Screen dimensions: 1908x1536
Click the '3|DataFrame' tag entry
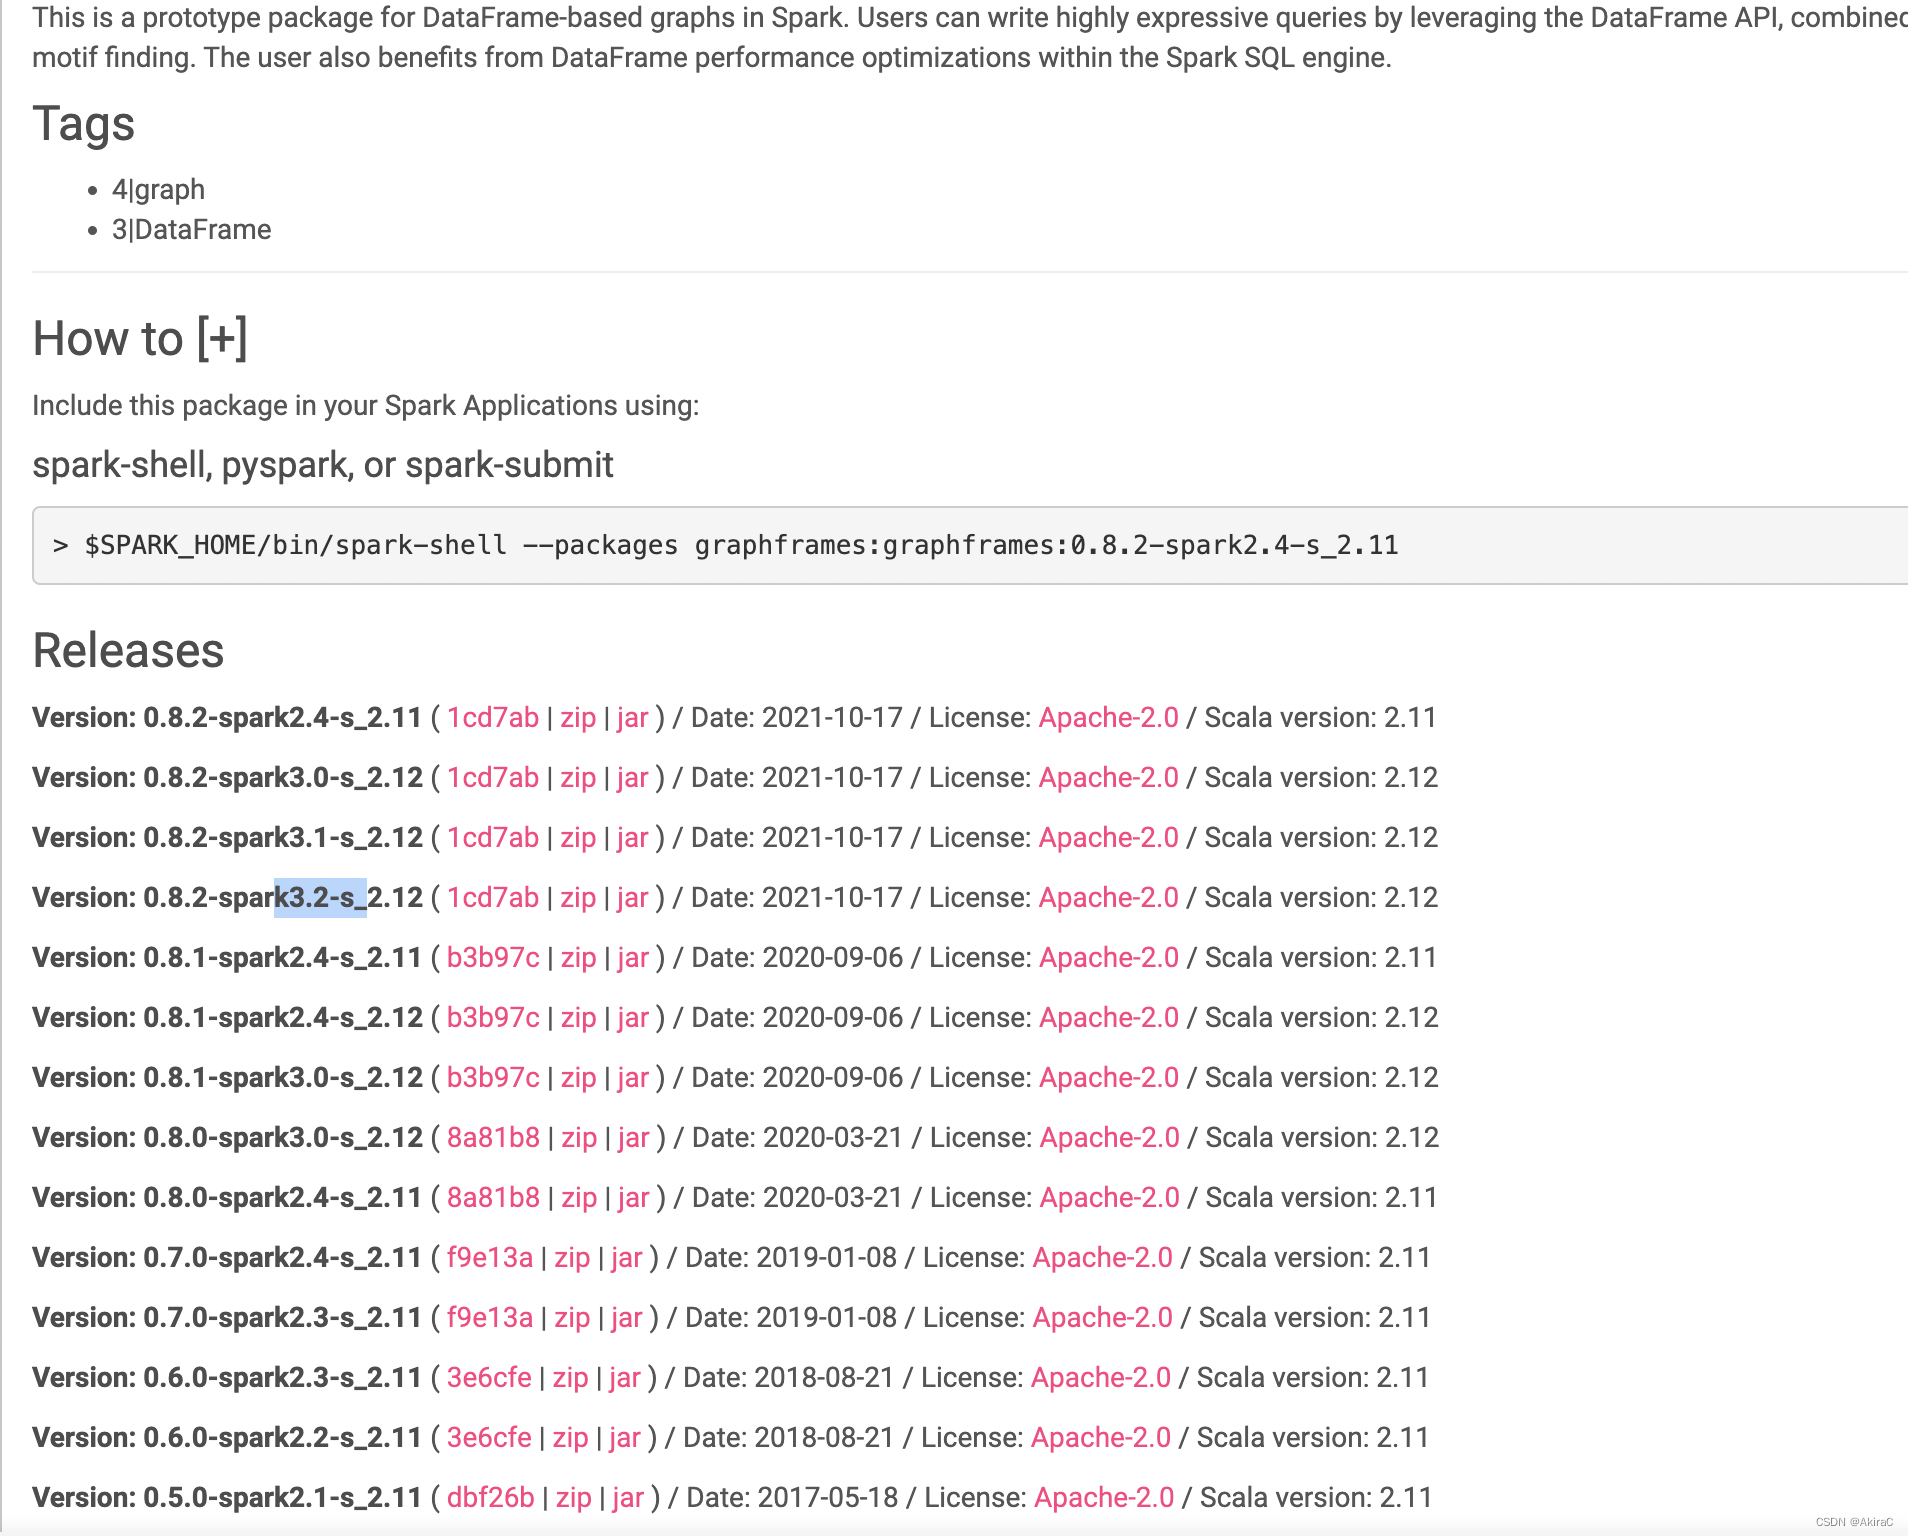pyautogui.click(x=191, y=230)
